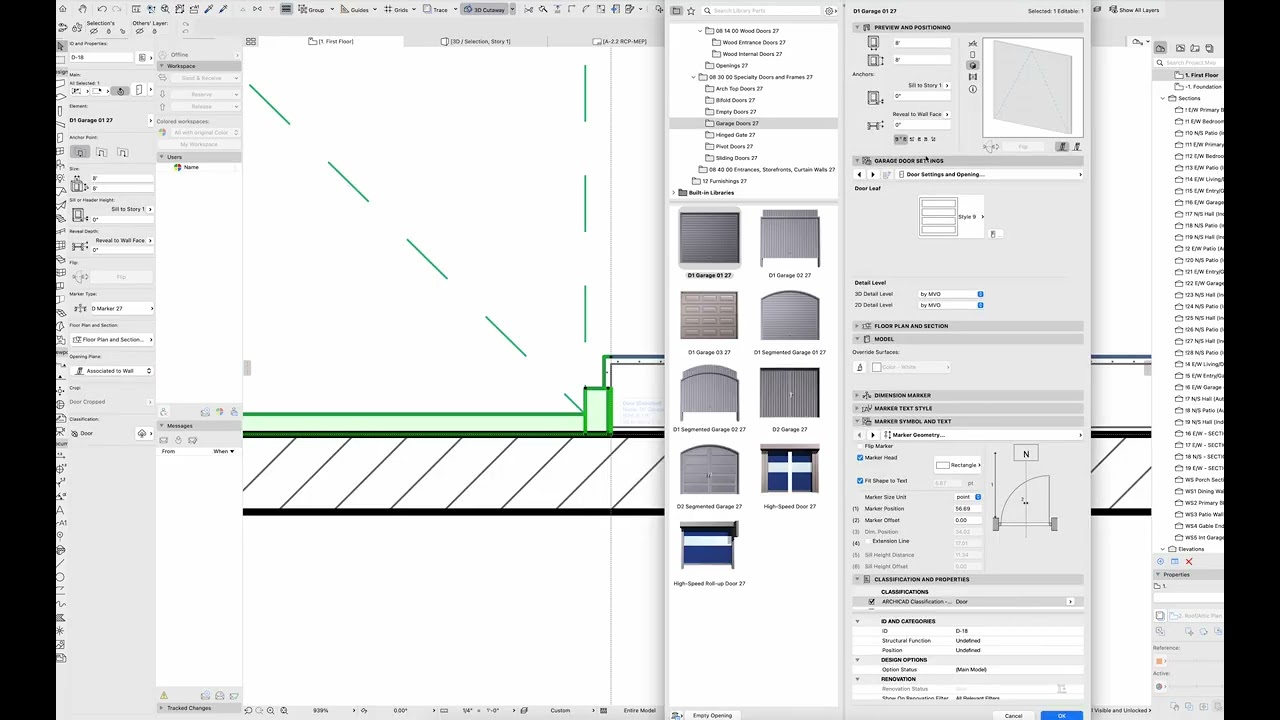The height and width of the screenshot is (720, 1280).
Task: Pick the High-Speed Door 27 thumbnail
Action: tap(789, 470)
